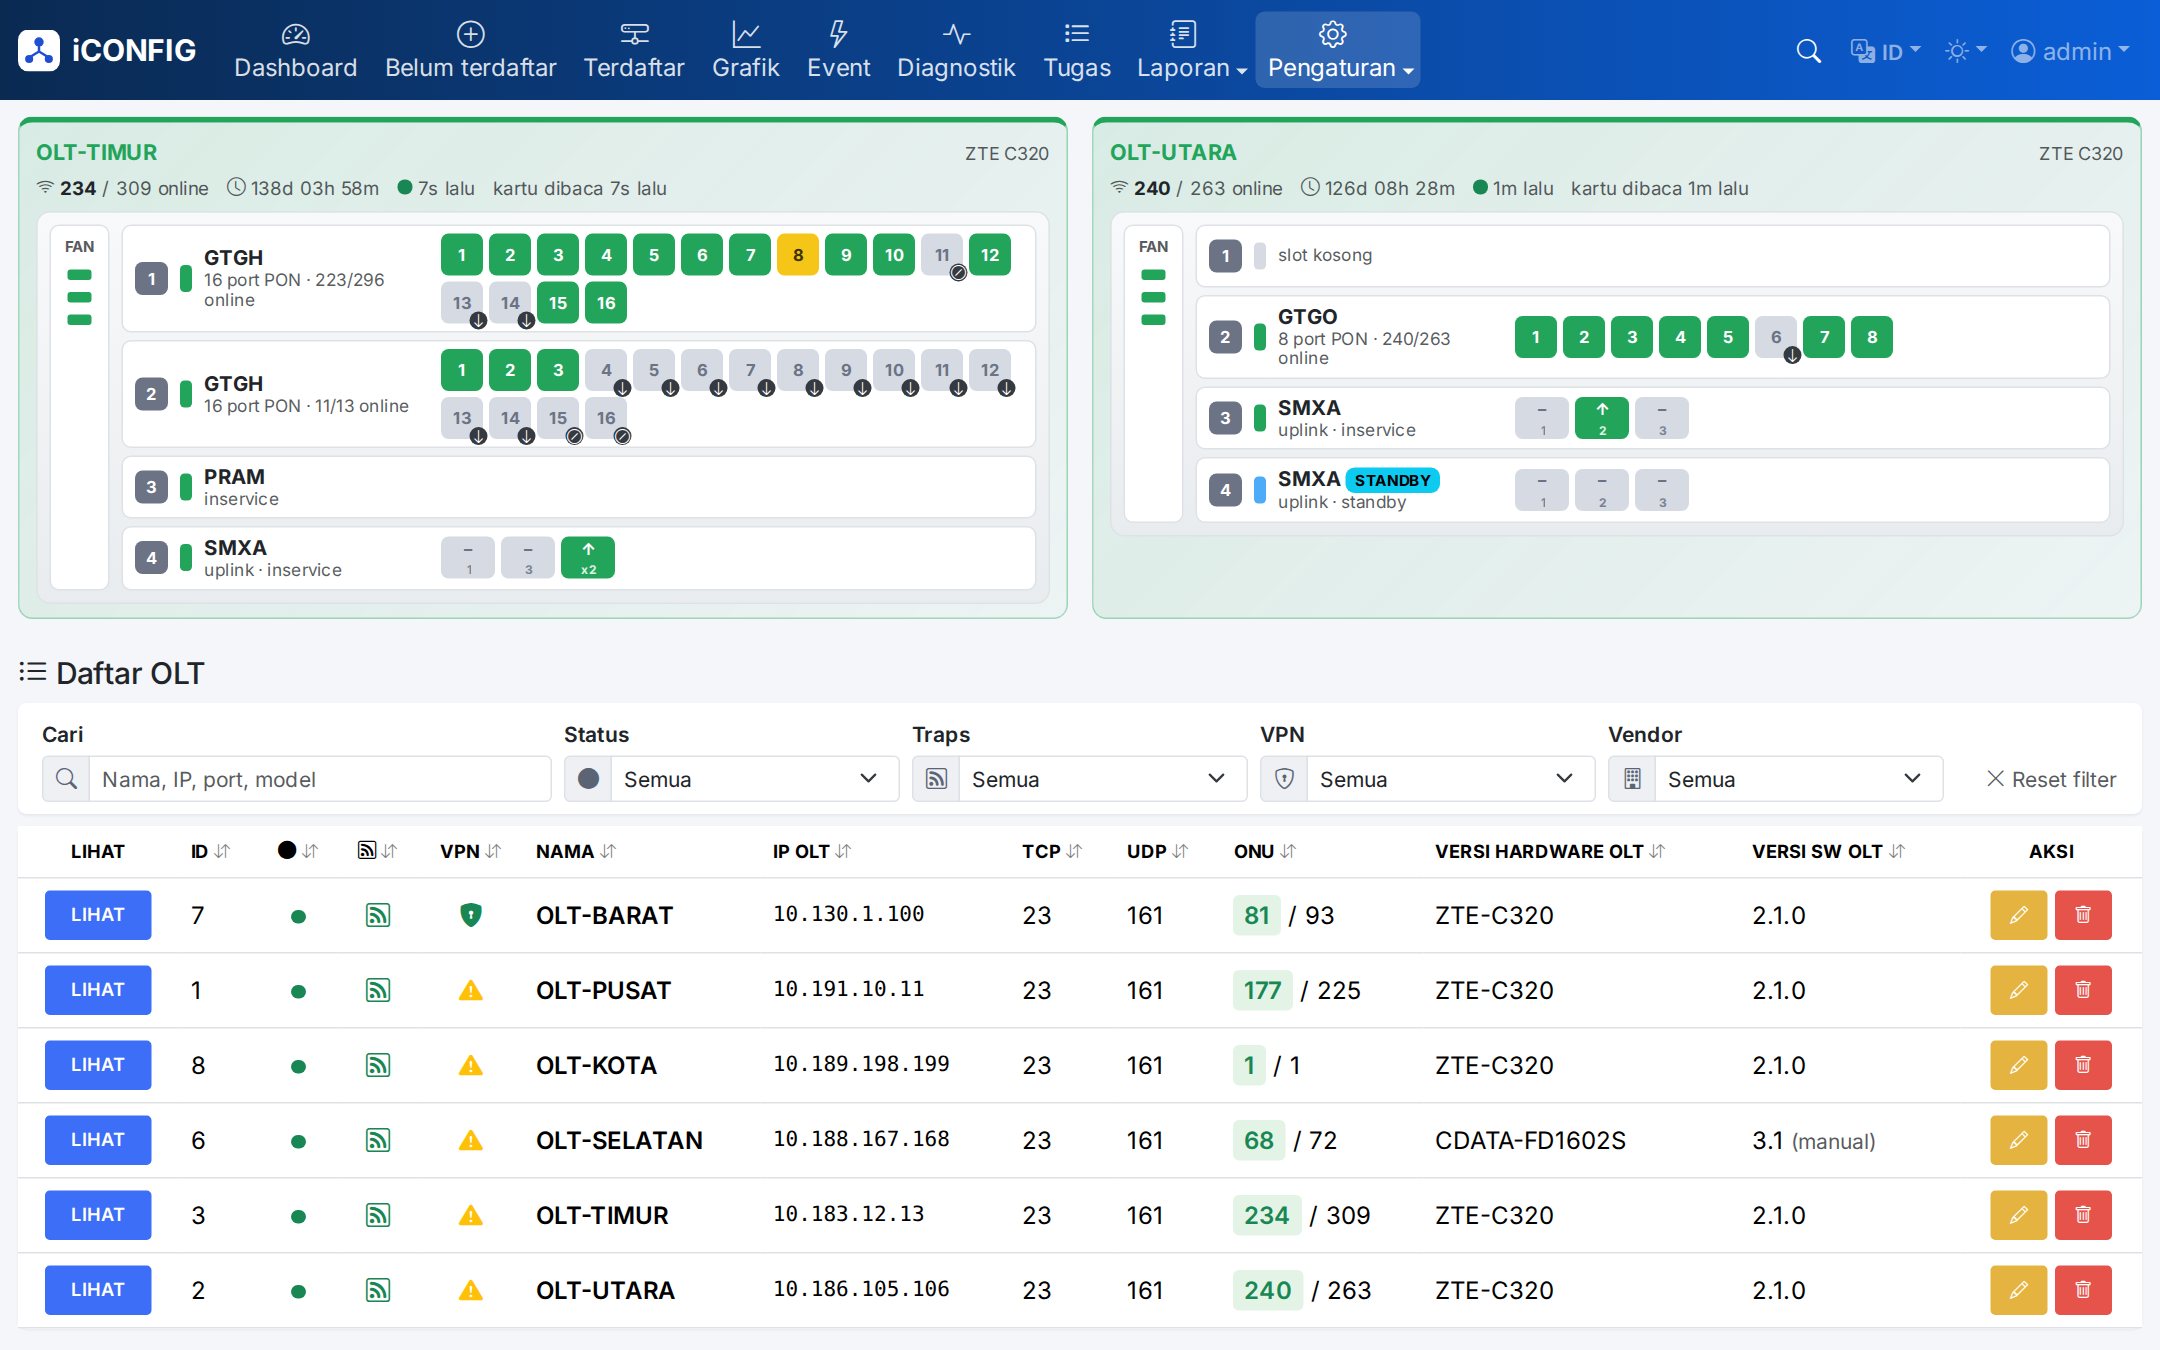This screenshot has width=2160, height=1350.
Task: Click the traps feed icon for OLT-SELATAN
Action: click(377, 1140)
